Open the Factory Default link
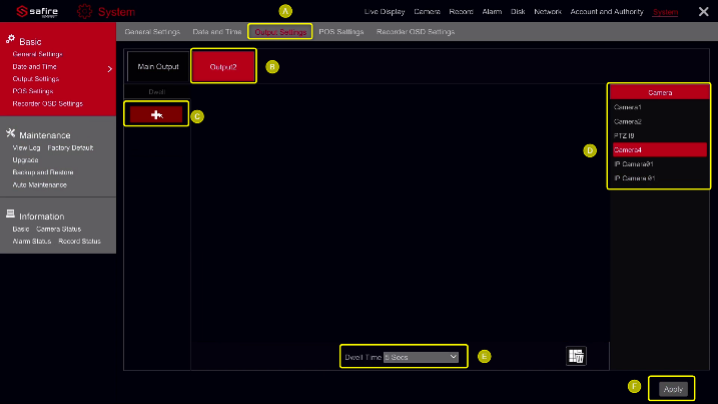718x404 pixels. pos(70,148)
